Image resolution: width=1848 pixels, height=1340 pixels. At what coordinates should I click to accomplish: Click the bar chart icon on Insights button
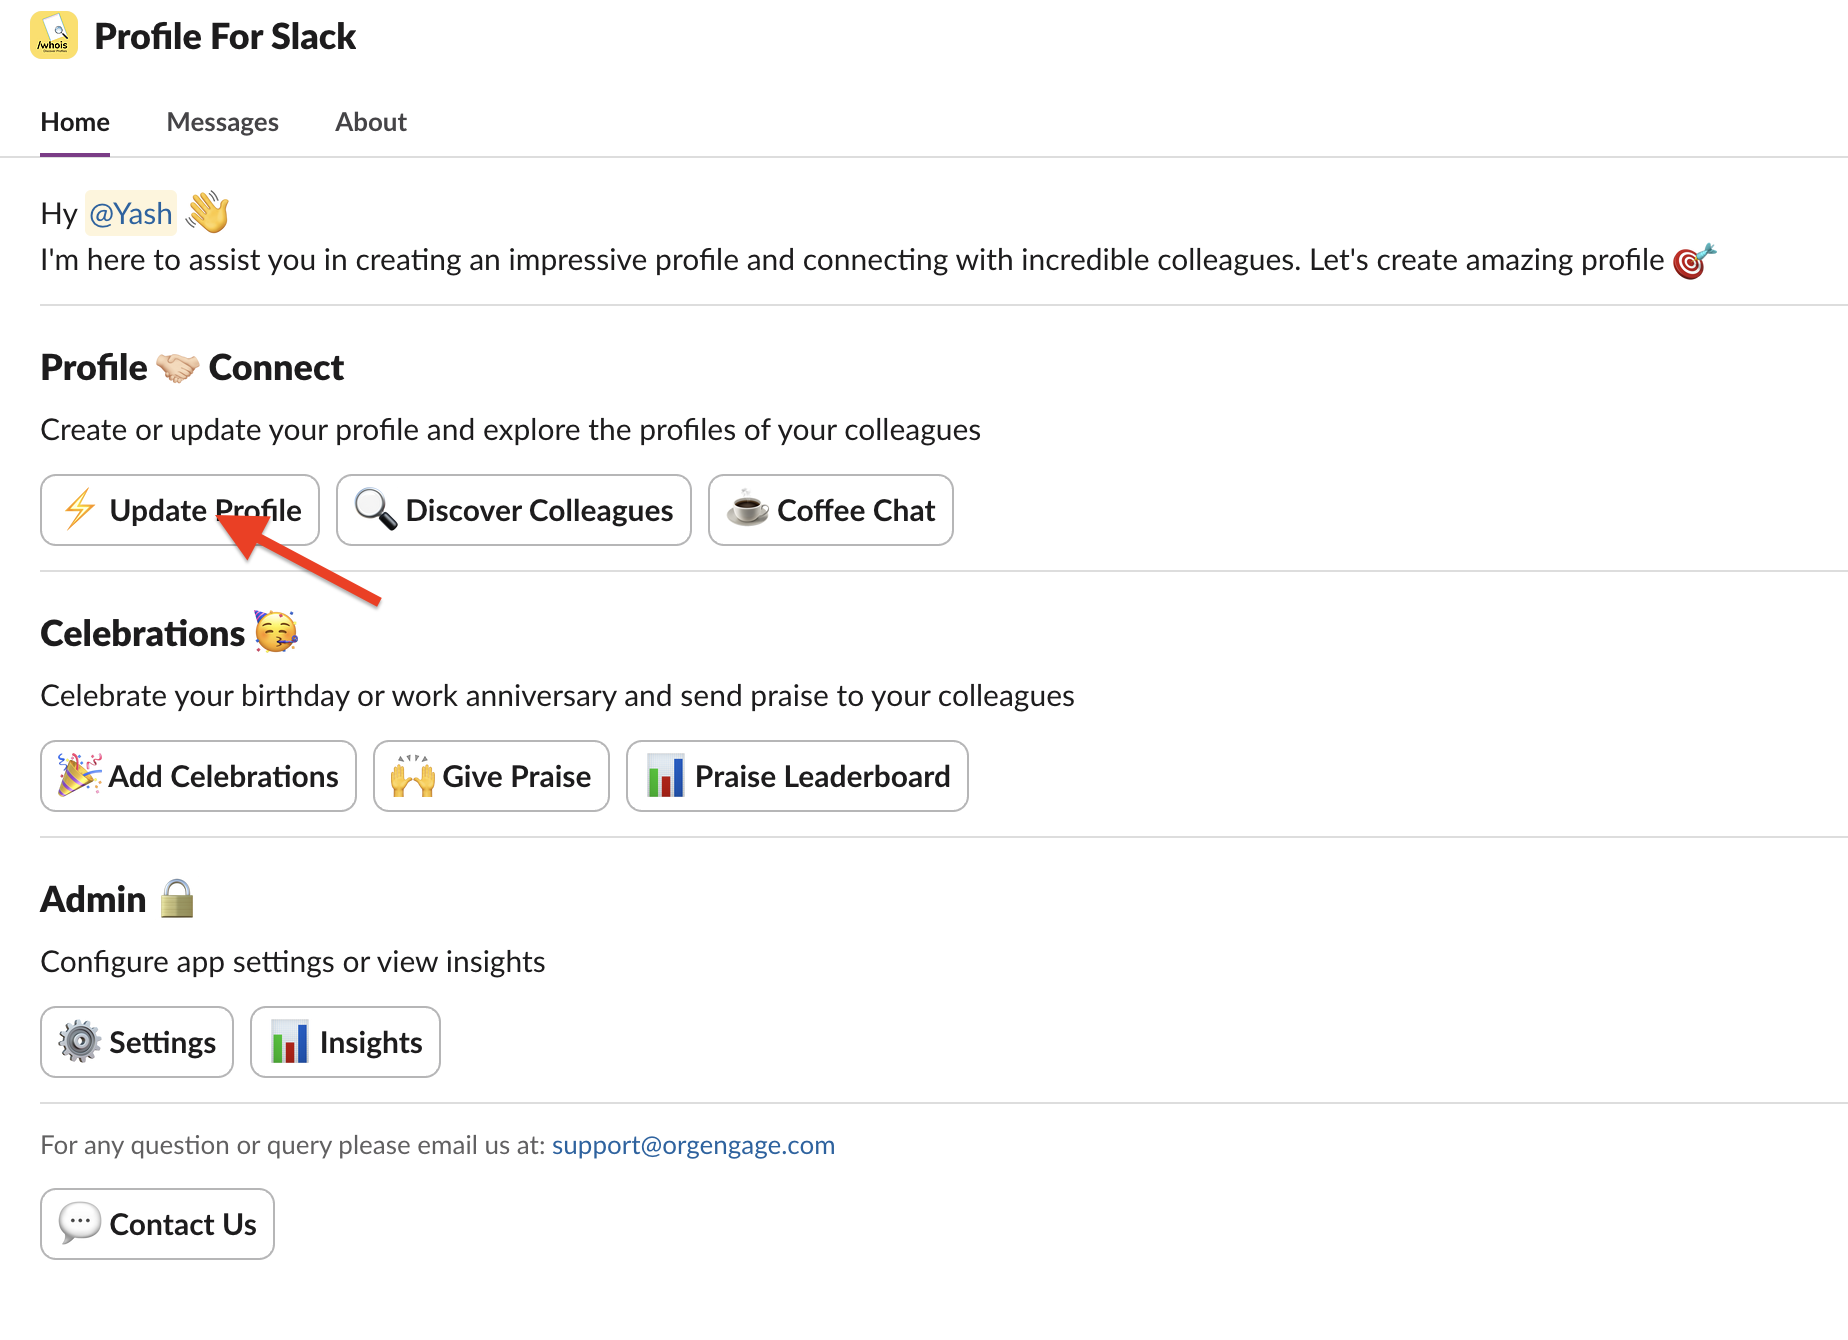(290, 1041)
